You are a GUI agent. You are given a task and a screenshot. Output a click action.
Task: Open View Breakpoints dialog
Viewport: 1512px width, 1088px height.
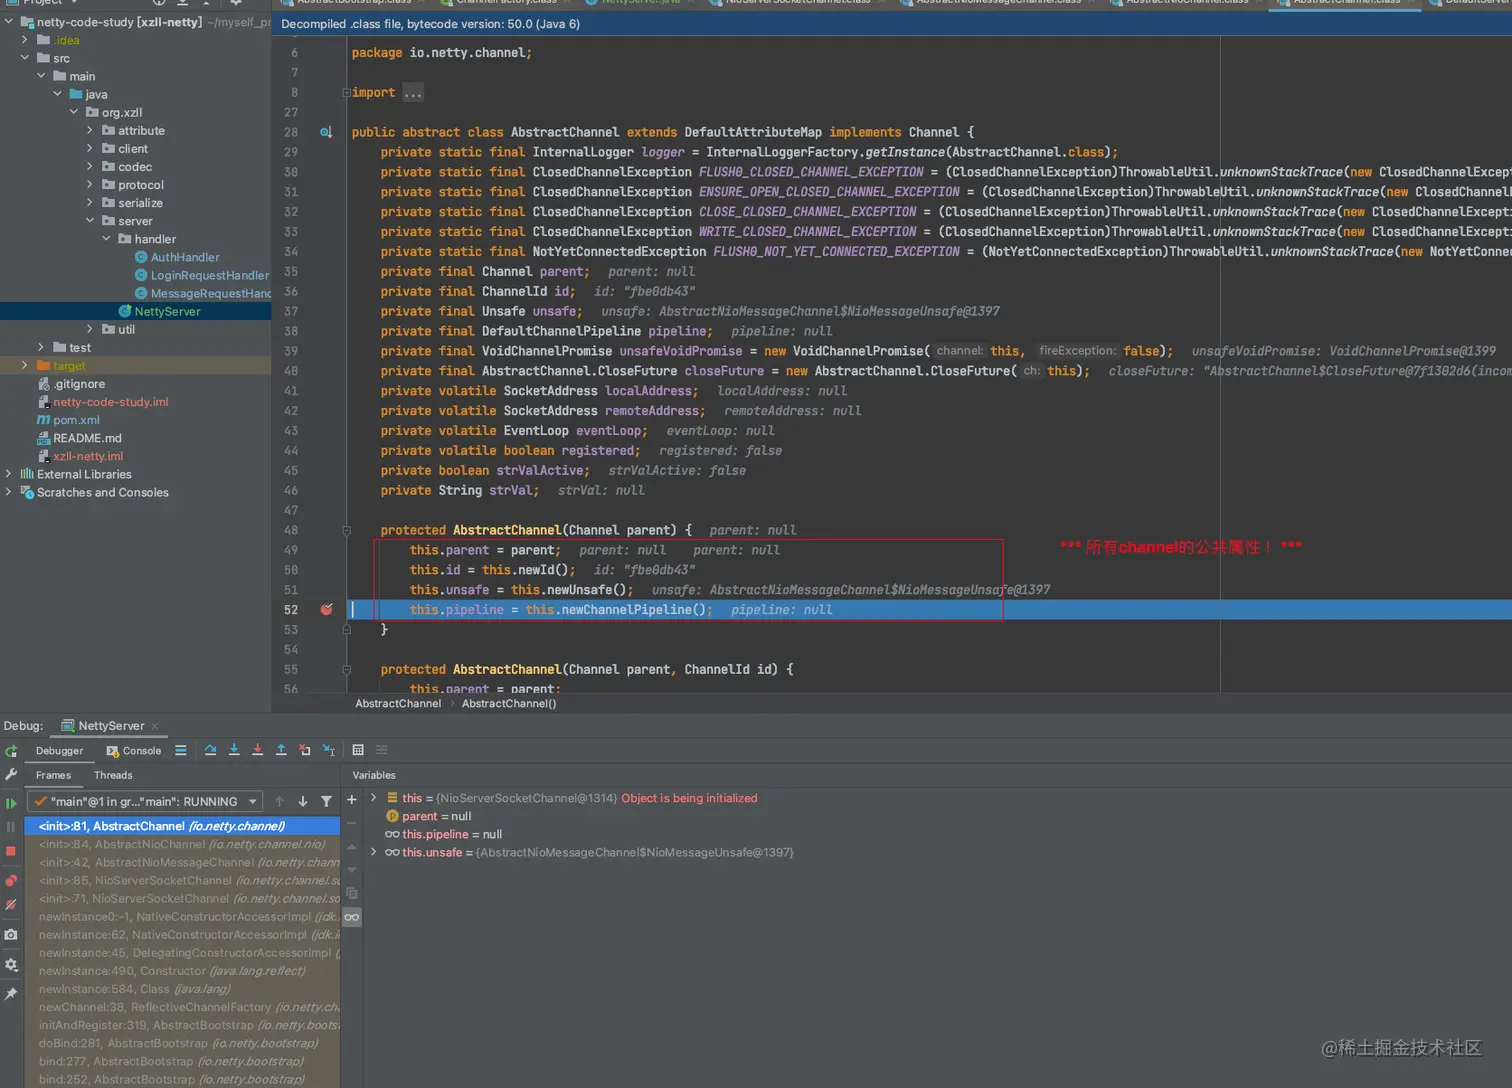pyautogui.click(x=11, y=880)
